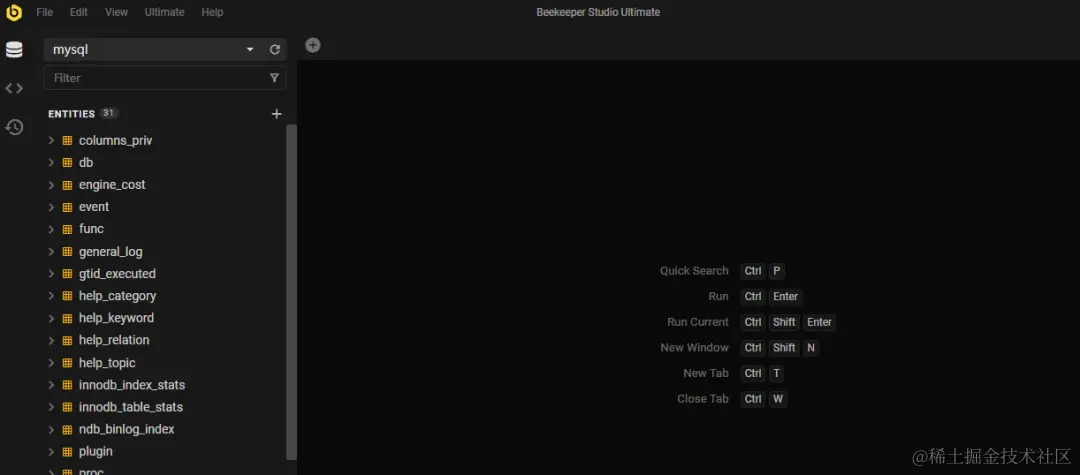Click table icon of engine_cost

(67, 185)
